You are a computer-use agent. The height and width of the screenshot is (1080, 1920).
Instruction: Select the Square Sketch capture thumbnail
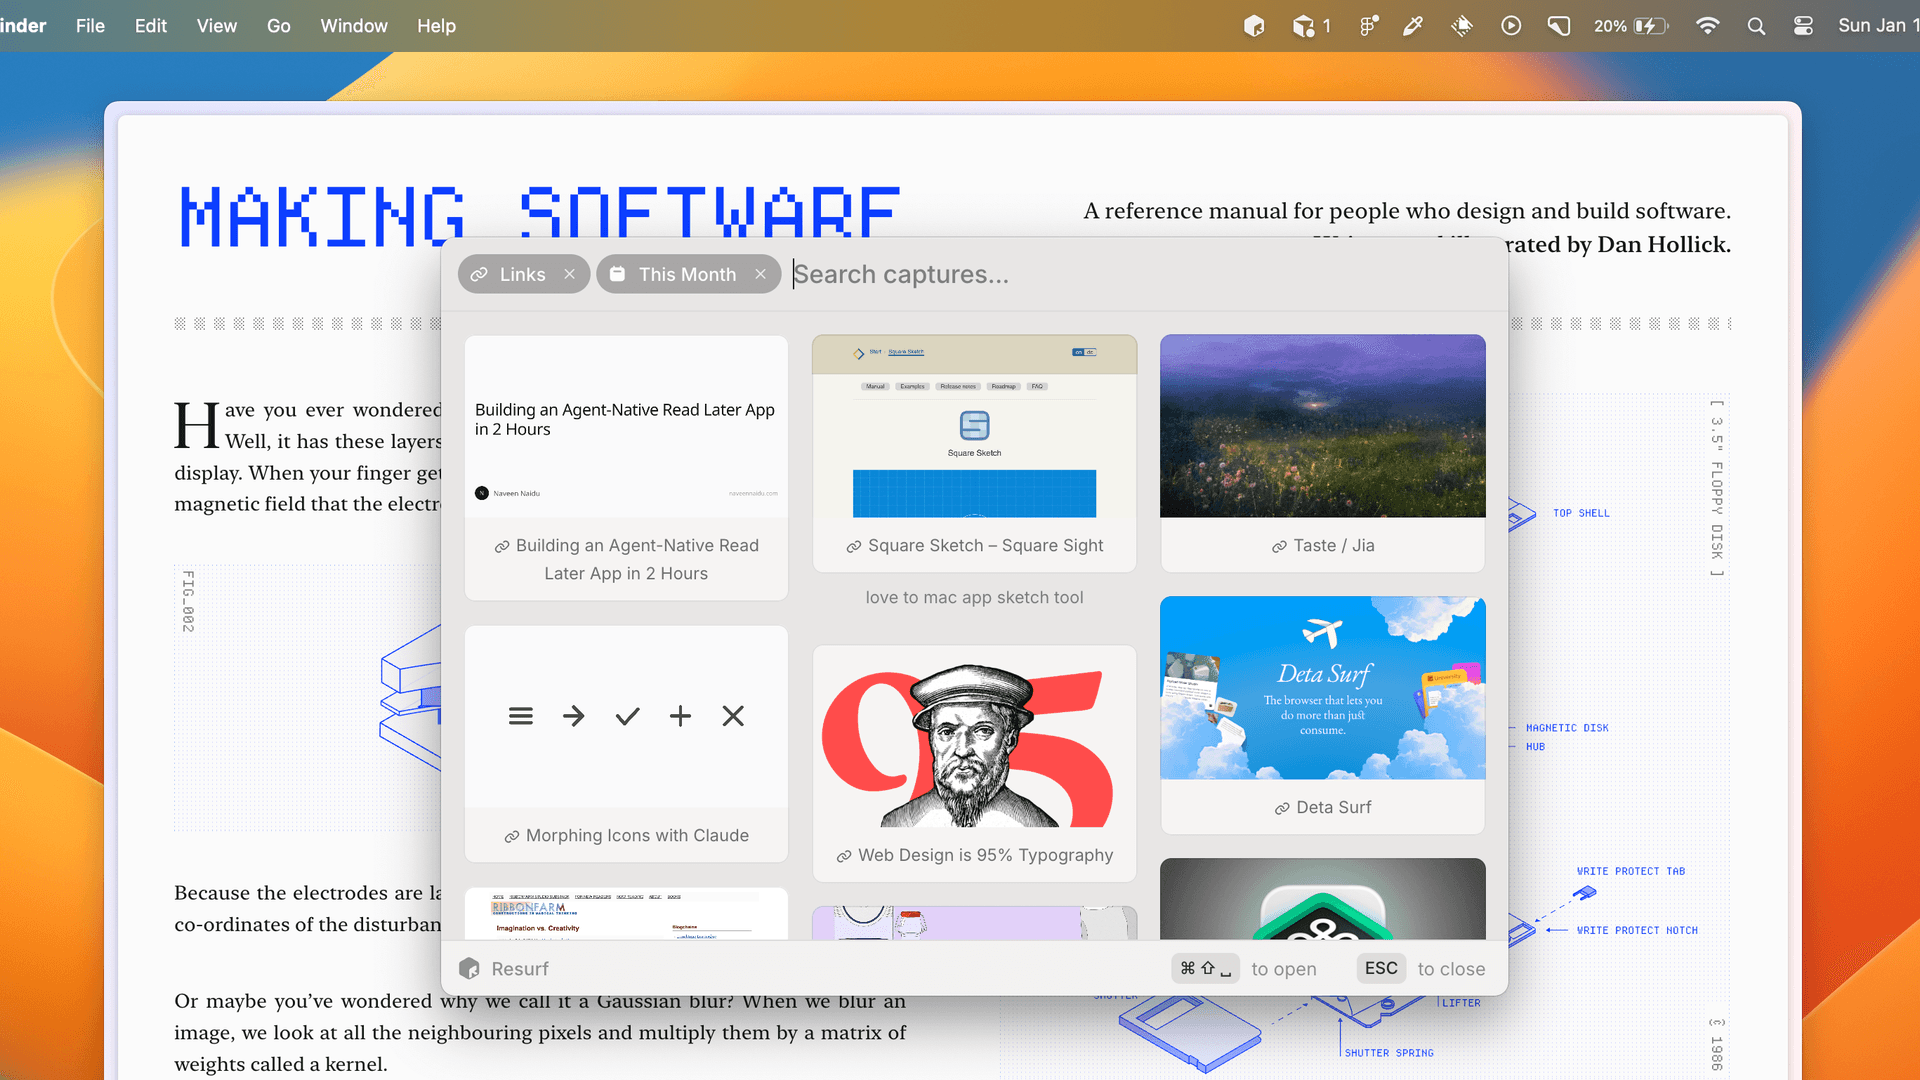[974, 426]
